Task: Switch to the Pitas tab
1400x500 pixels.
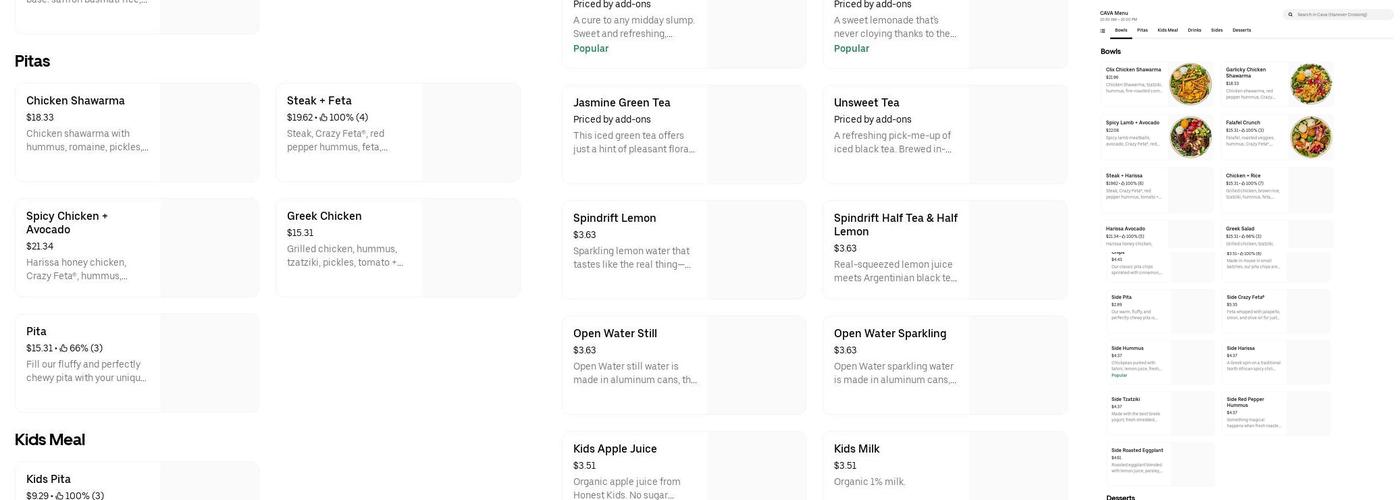Action: tap(1142, 30)
